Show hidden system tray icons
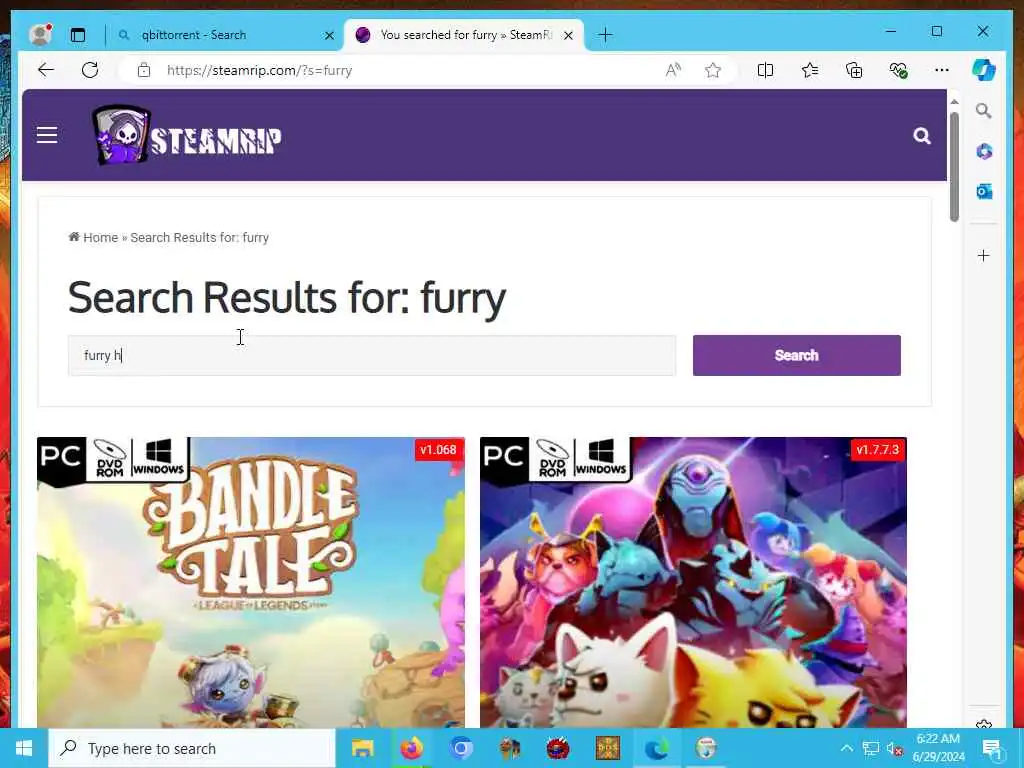This screenshot has width=1024, height=768. [846, 748]
